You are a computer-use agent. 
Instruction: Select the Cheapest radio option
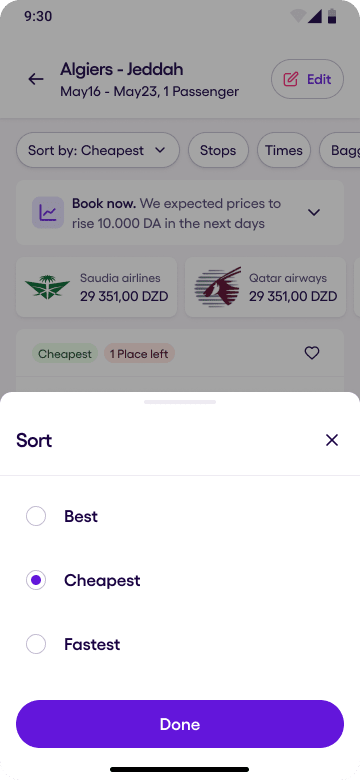(x=36, y=581)
